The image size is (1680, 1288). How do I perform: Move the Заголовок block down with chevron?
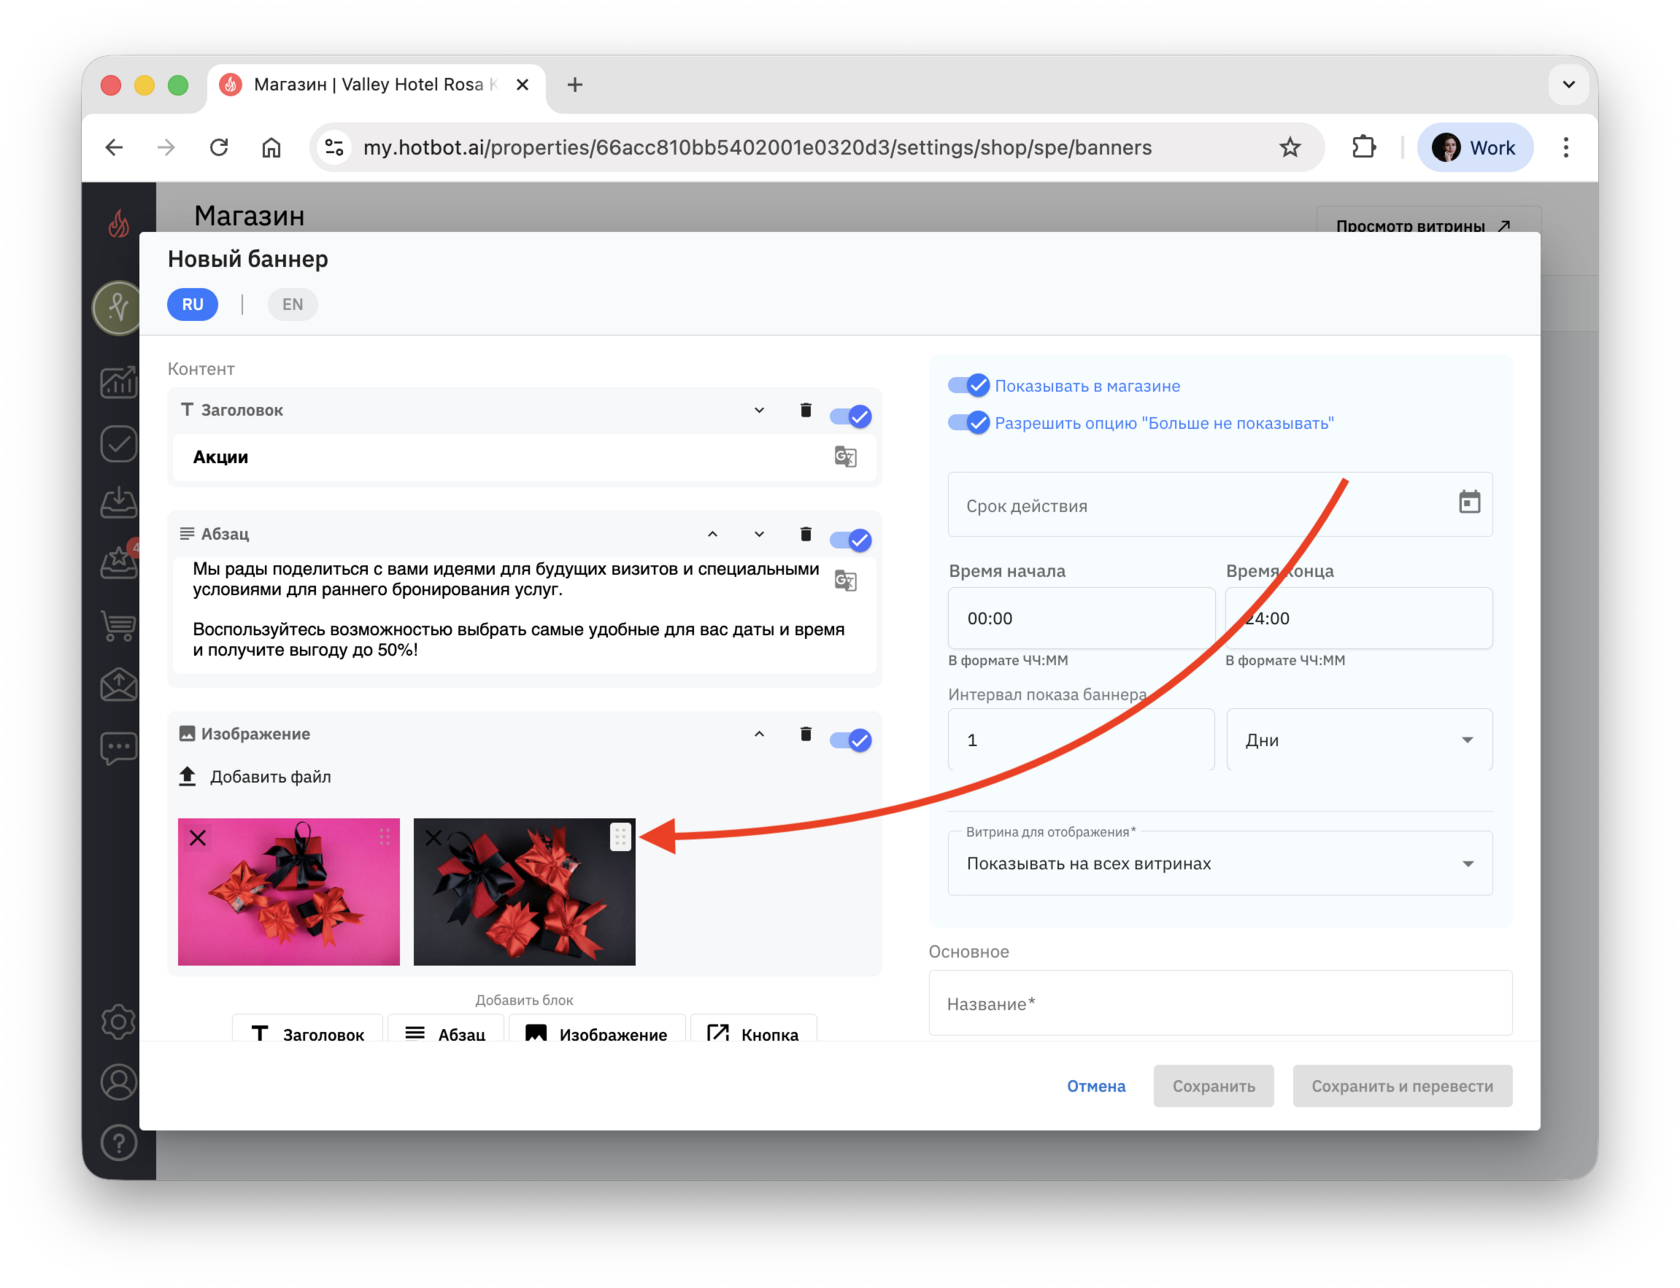759,410
